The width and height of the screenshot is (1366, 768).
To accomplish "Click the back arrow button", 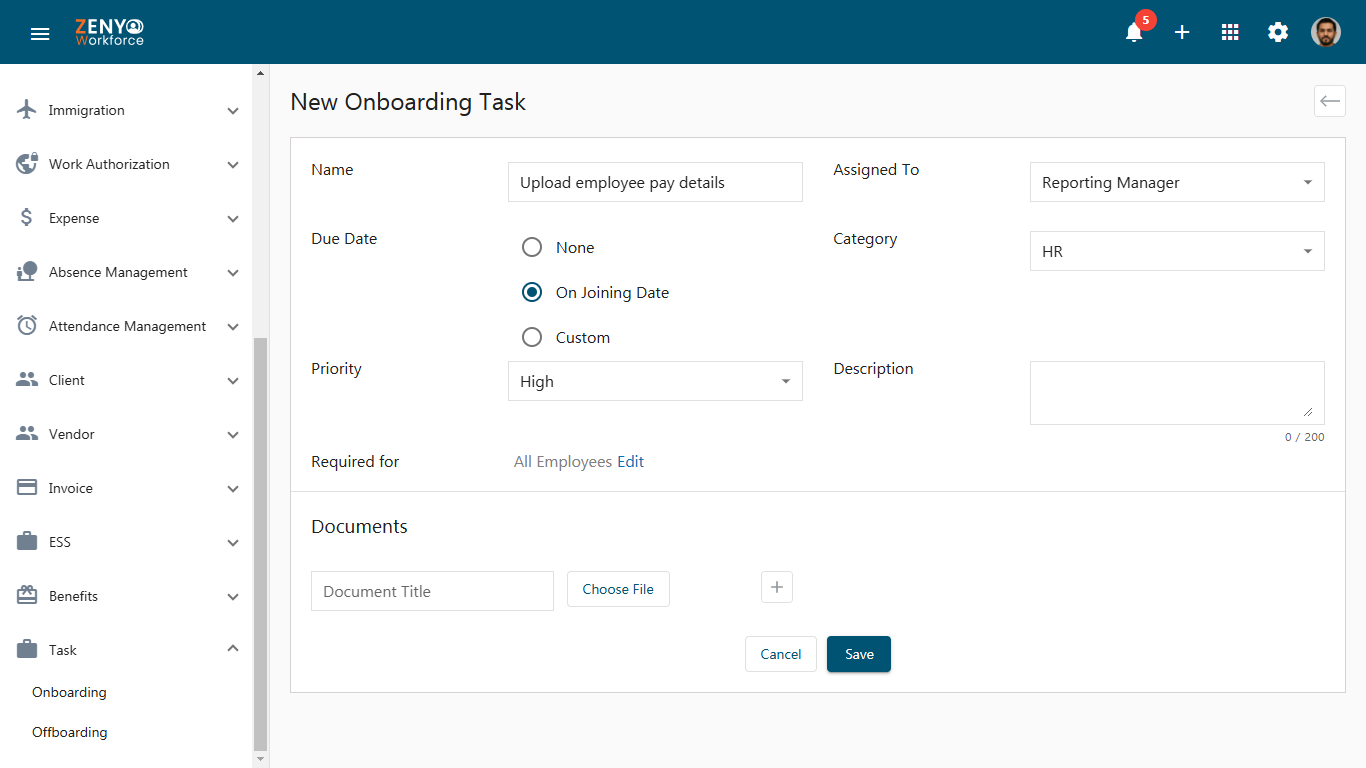I will (1330, 101).
